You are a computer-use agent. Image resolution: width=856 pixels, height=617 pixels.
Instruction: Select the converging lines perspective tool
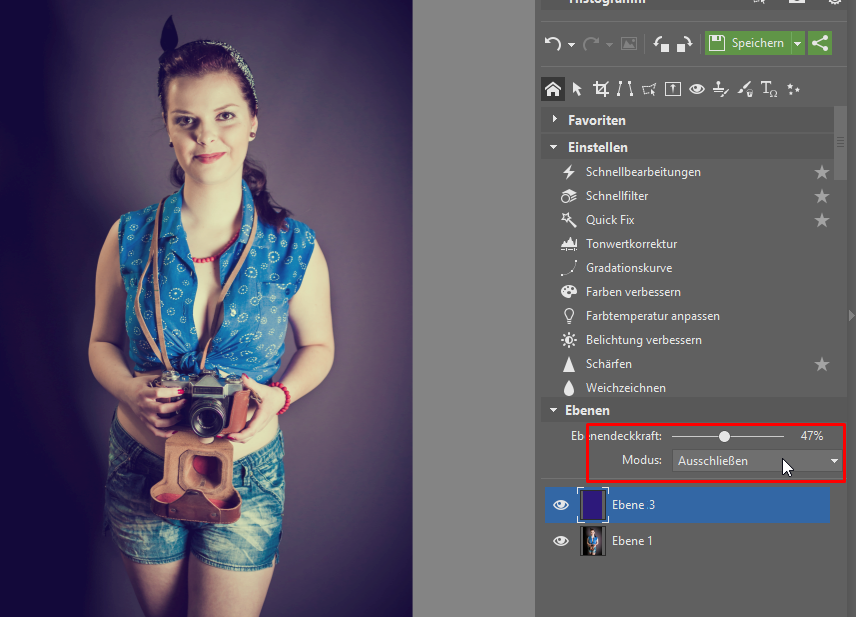(x=625, y=89)
